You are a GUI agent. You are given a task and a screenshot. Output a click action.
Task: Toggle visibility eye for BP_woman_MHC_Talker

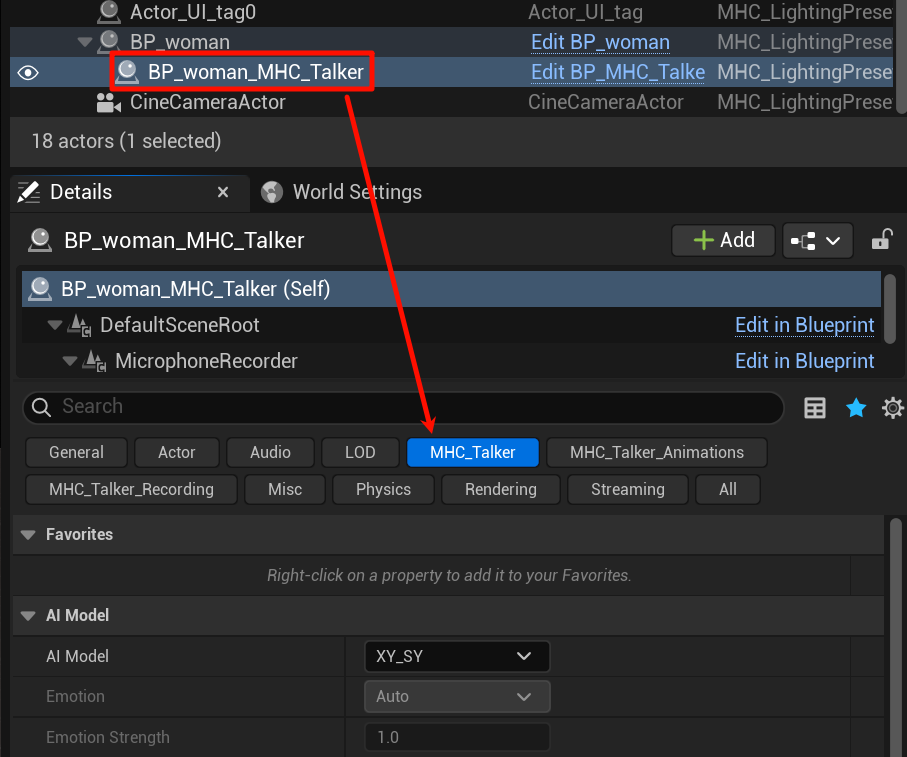pyautogui.click(x=28, y=73)
